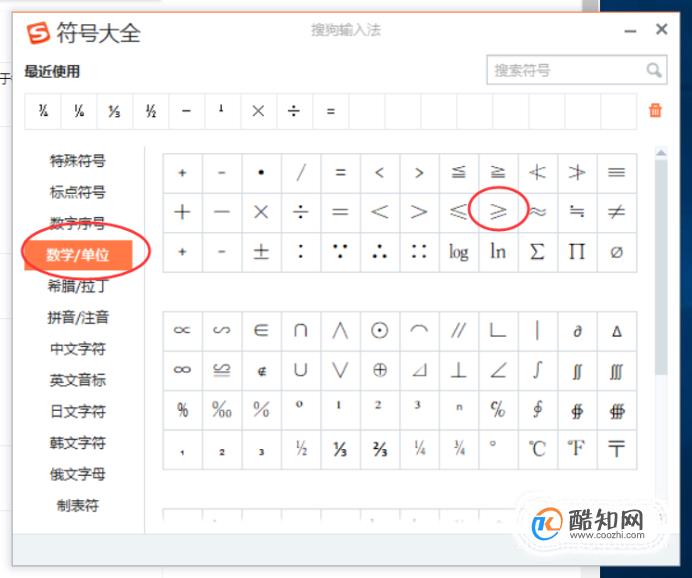The width and height of the screenshot is (692, 578).
Task: Insert the ≡ identical-to symbol
Action: [x=617, y=173]
